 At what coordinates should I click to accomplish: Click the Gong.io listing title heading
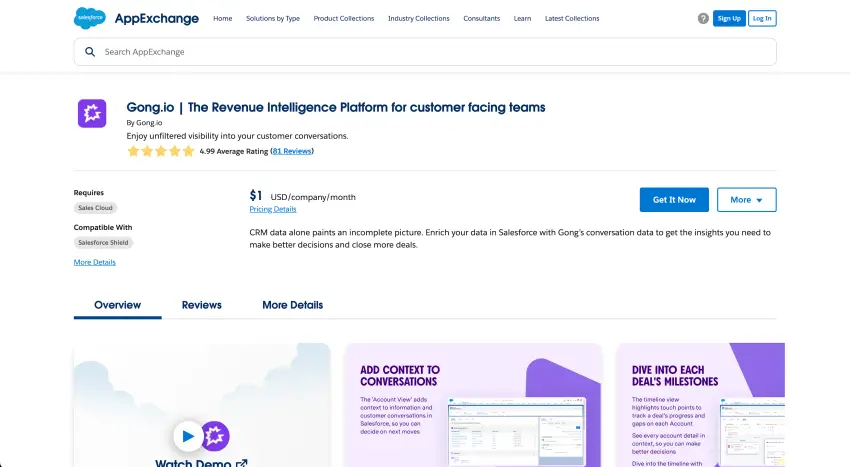click(x=336, y=107)
